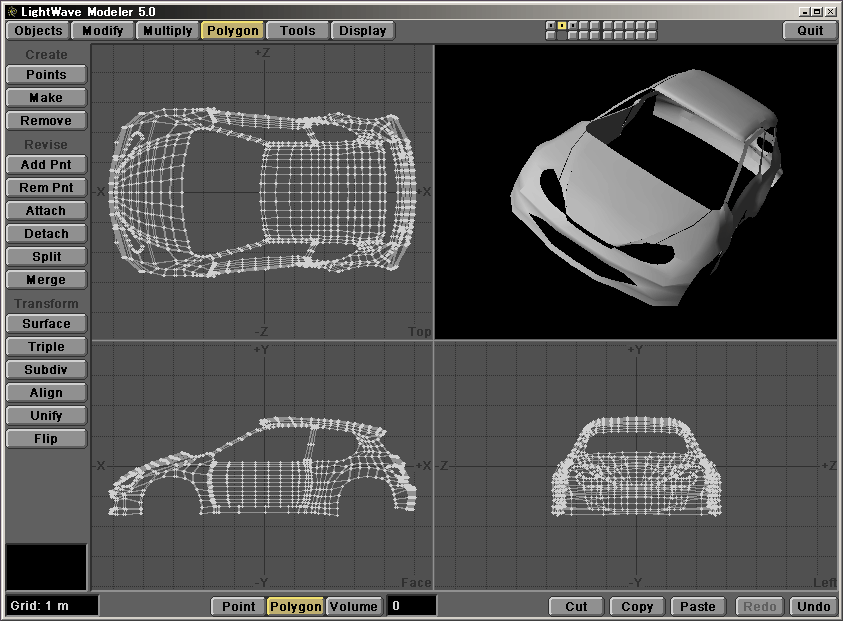Activate foreground layer 10 button
This screenshot has width=843, height=621.
(652, 25)
